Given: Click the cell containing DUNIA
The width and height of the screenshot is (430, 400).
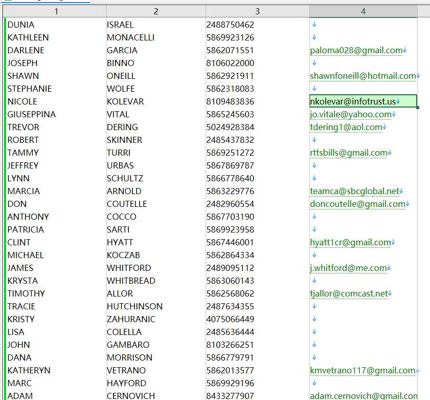Looking at the screenshot, I should (56, 25).
